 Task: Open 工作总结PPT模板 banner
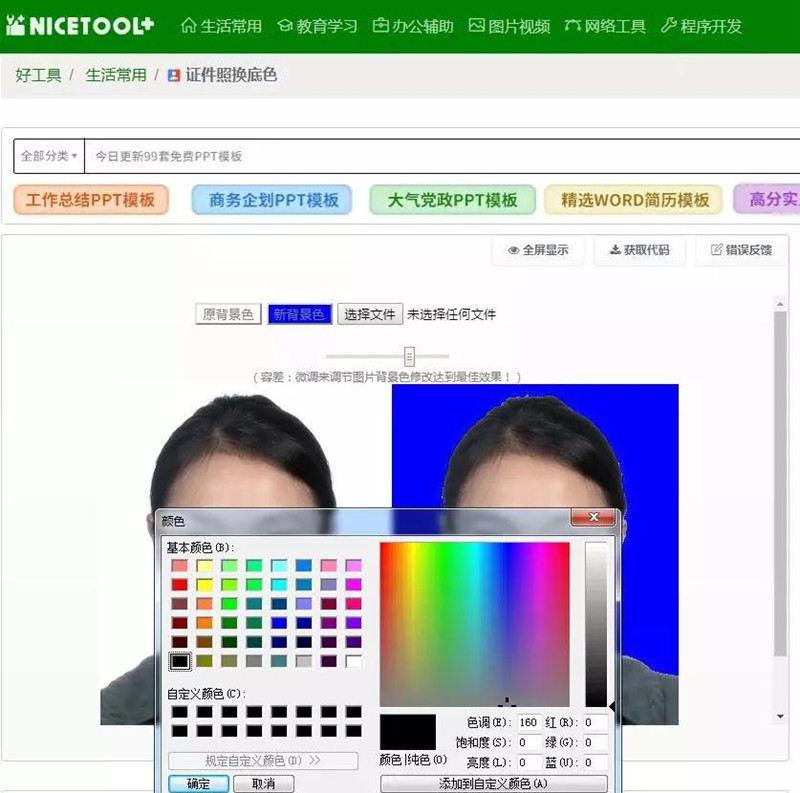click(91, 200)
